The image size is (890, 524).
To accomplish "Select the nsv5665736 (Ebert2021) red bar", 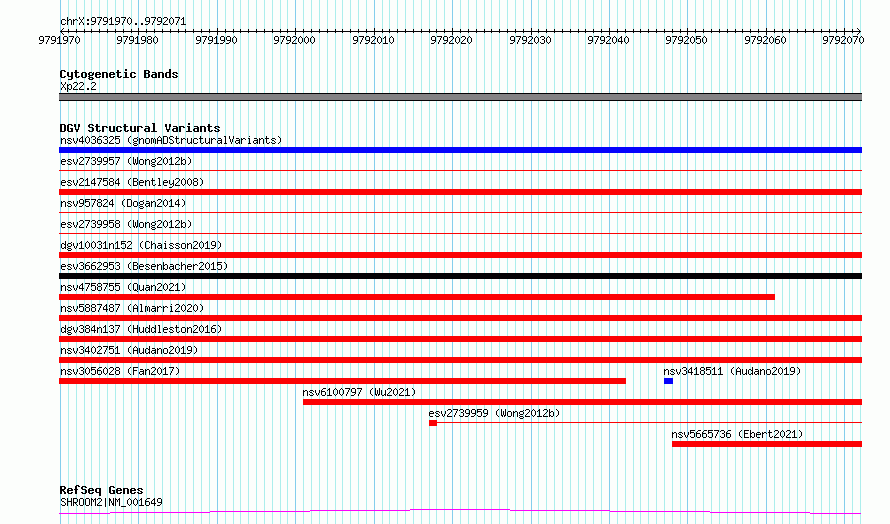I will 767,444.
